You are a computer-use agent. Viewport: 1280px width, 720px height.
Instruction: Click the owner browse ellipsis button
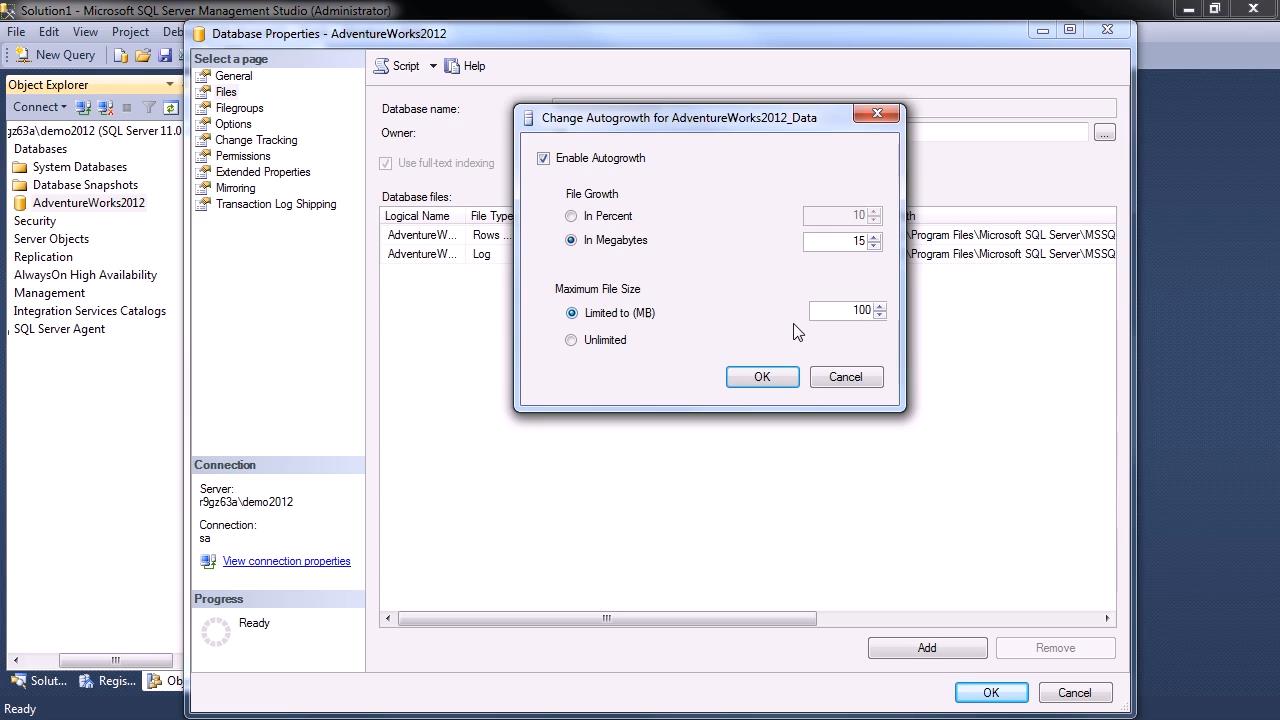(x=1104, y=133)
